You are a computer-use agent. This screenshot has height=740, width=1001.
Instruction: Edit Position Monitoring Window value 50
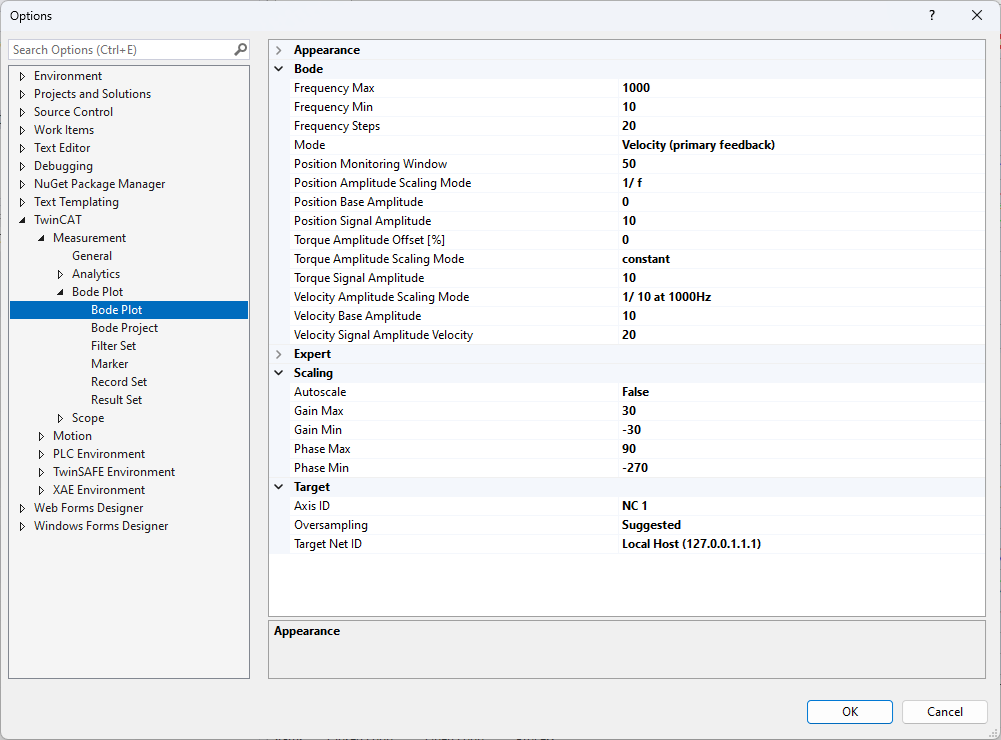[801, 163]
